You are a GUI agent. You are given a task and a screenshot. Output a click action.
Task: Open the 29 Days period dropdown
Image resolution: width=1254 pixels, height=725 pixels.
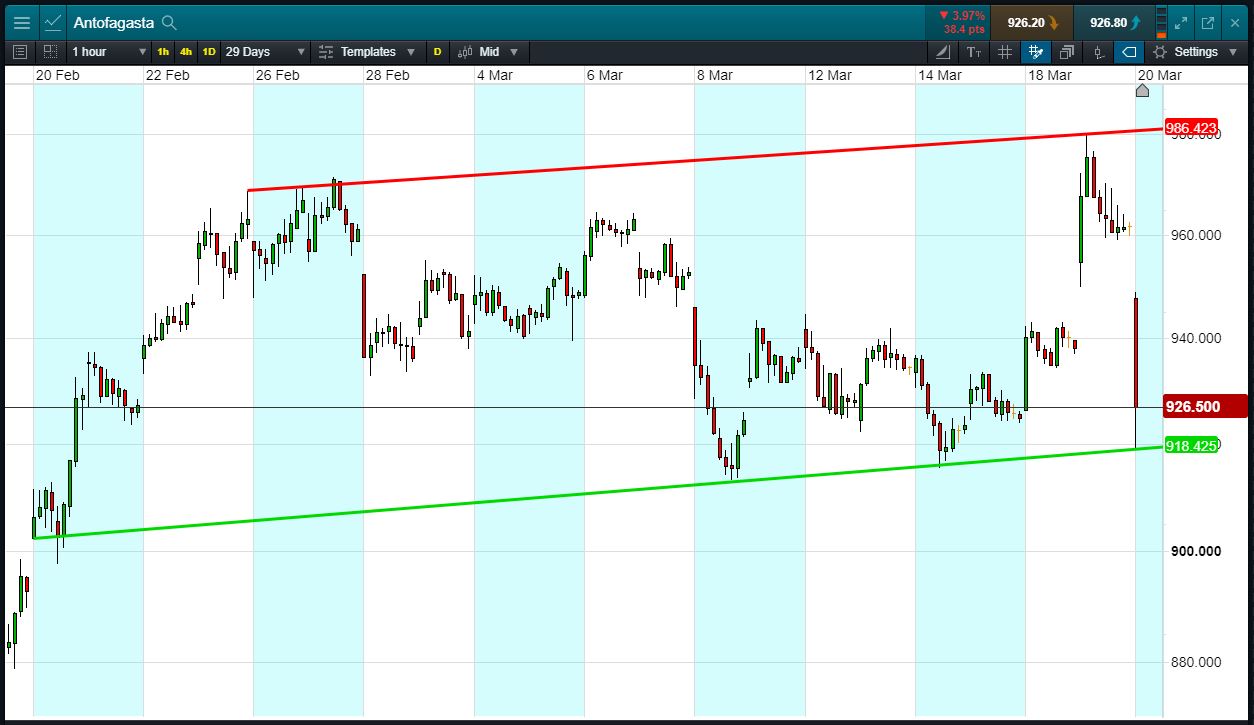click(265, 51)
